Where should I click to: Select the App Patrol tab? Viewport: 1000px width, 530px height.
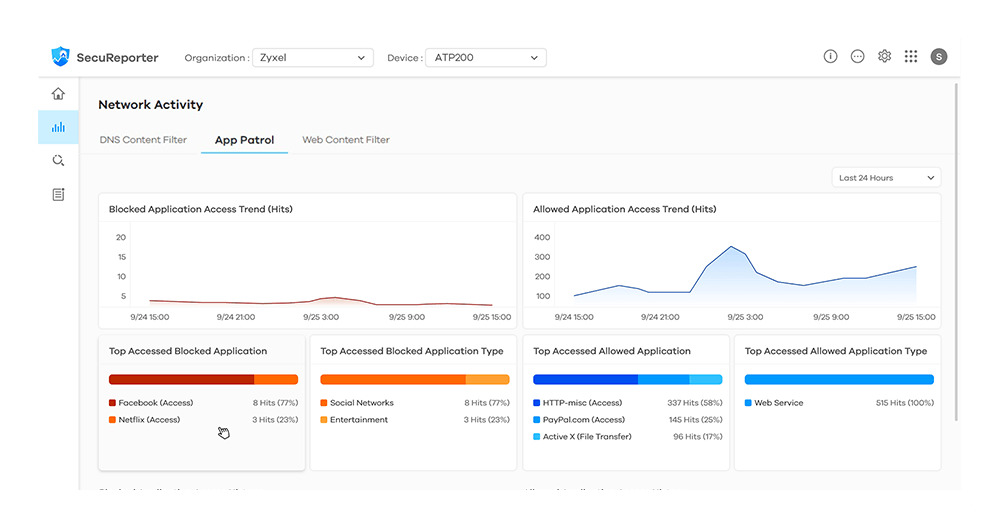(x=244, y=140)
